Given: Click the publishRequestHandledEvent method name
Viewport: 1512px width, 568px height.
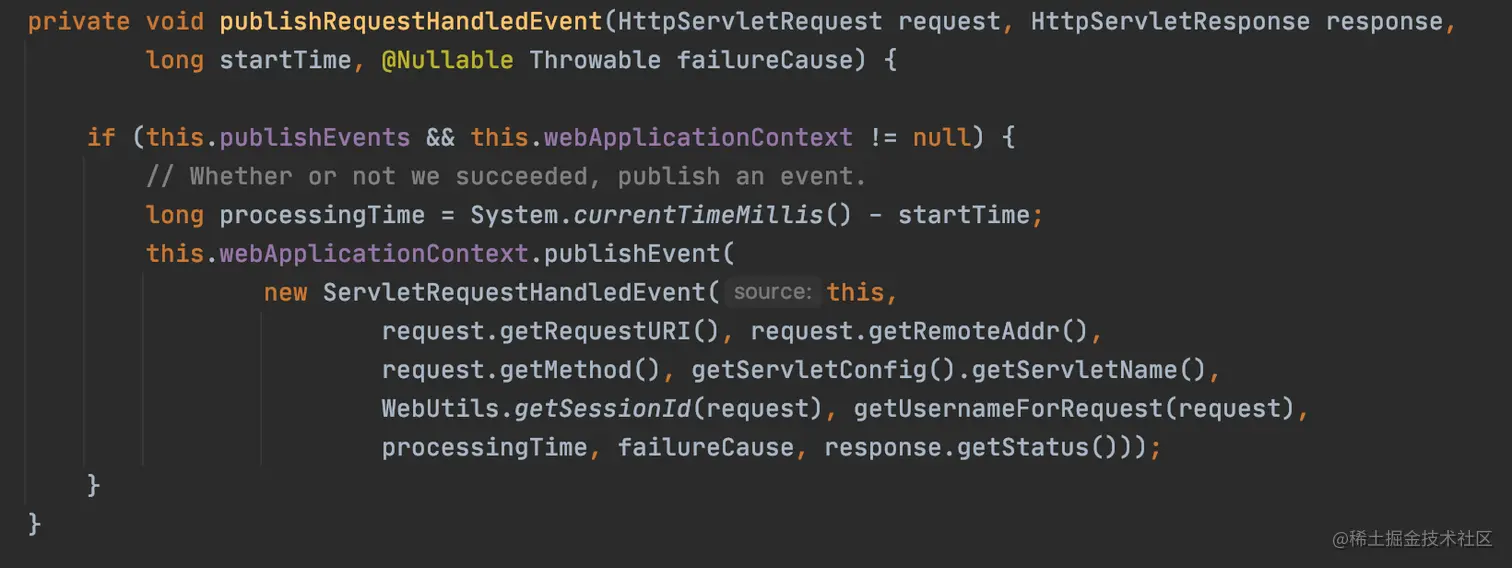Looking at the screenshot, I should pos(411,21).
